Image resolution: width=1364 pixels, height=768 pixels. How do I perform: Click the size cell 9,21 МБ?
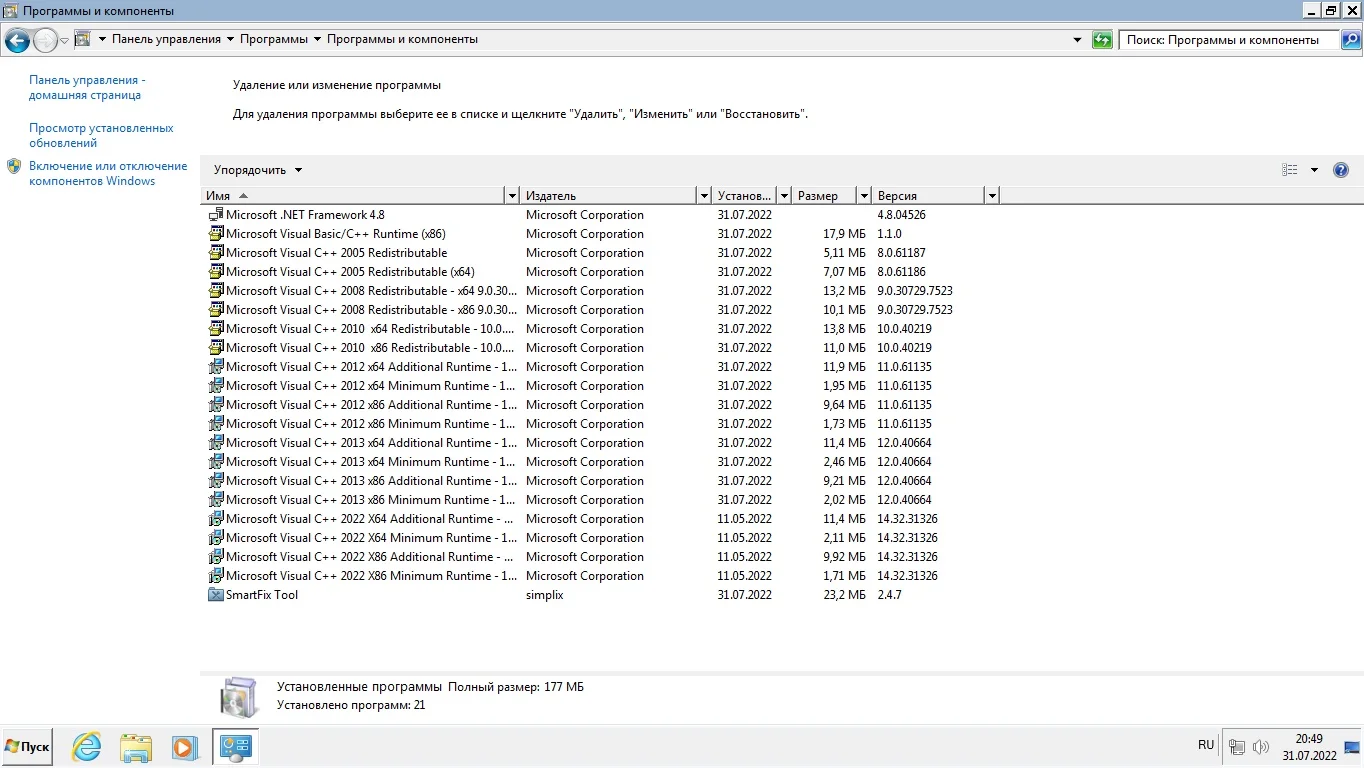pyautogui.click(x=843, y=481)
